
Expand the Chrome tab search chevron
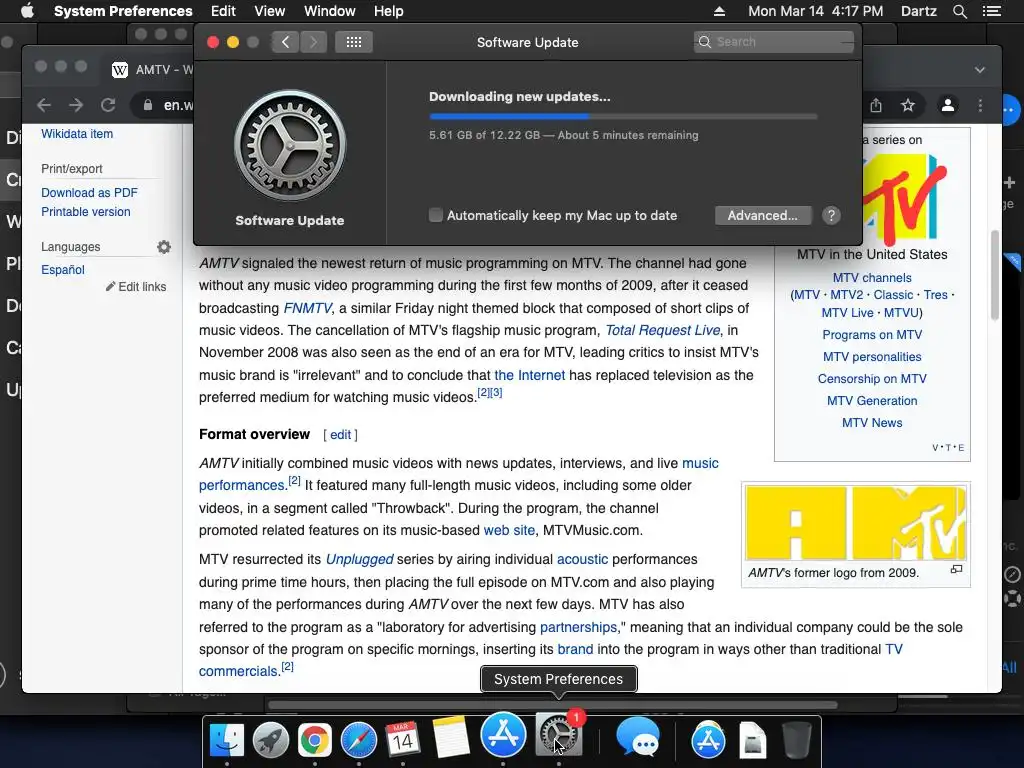[980, 70]
